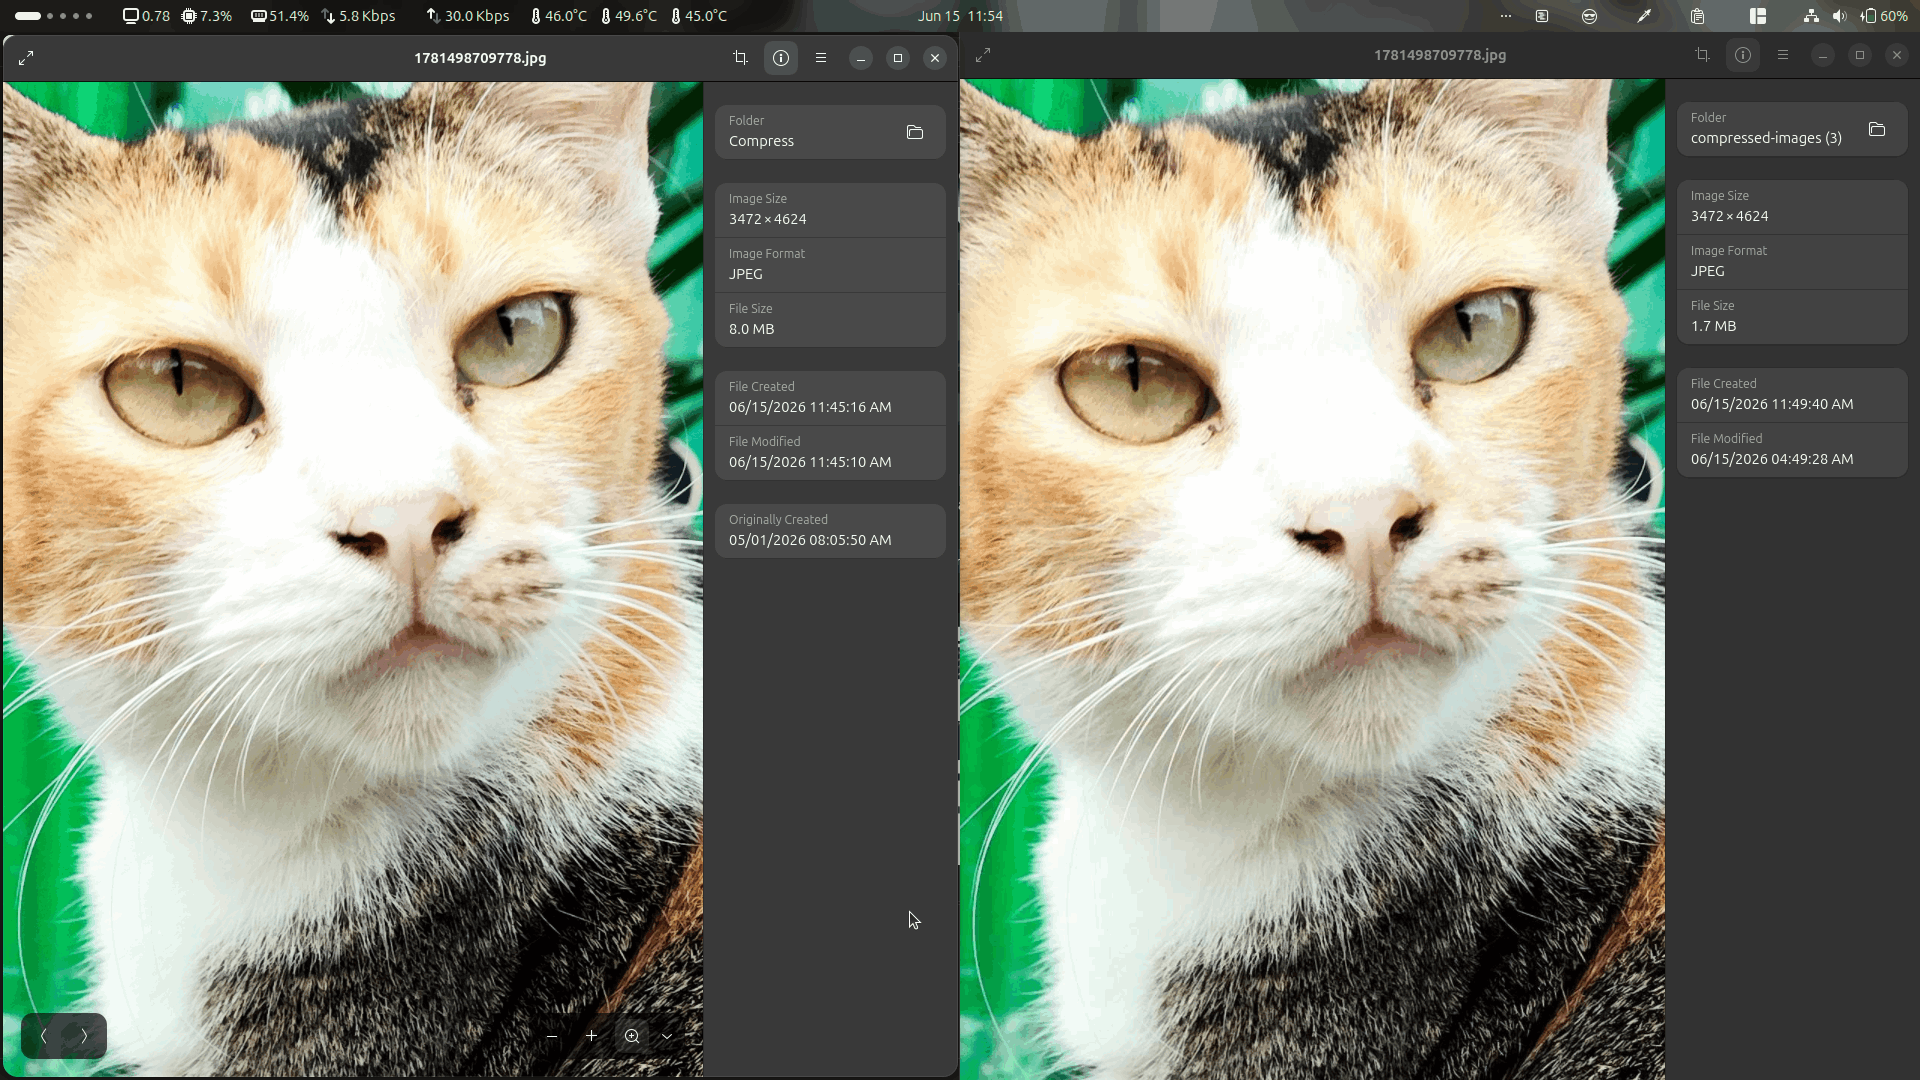Screen dimensions: 1920x1080
Task: Open the tiling layout tray icon
Action: click(x=1758, y=16)
